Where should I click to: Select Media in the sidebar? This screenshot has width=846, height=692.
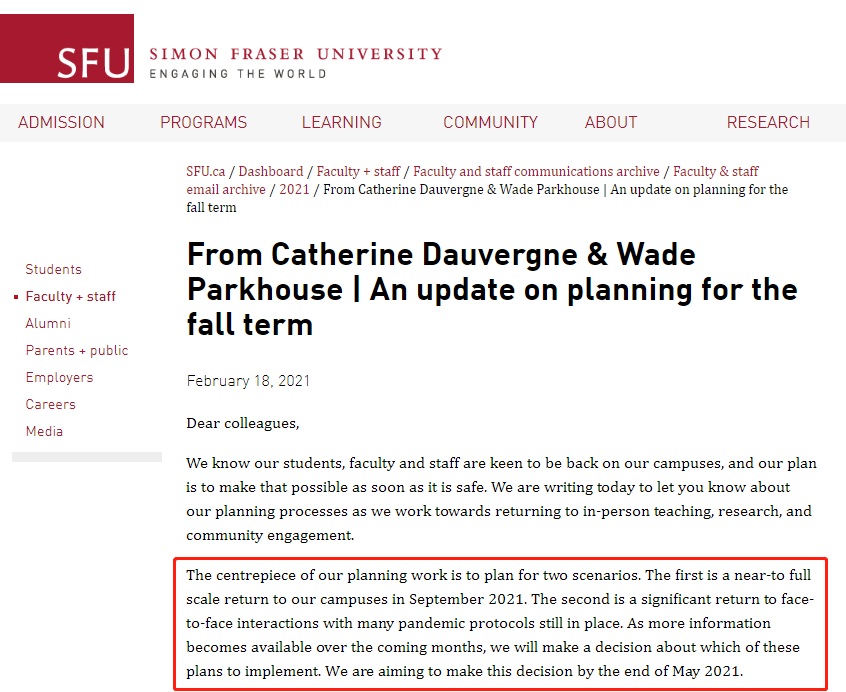point(44,431)
